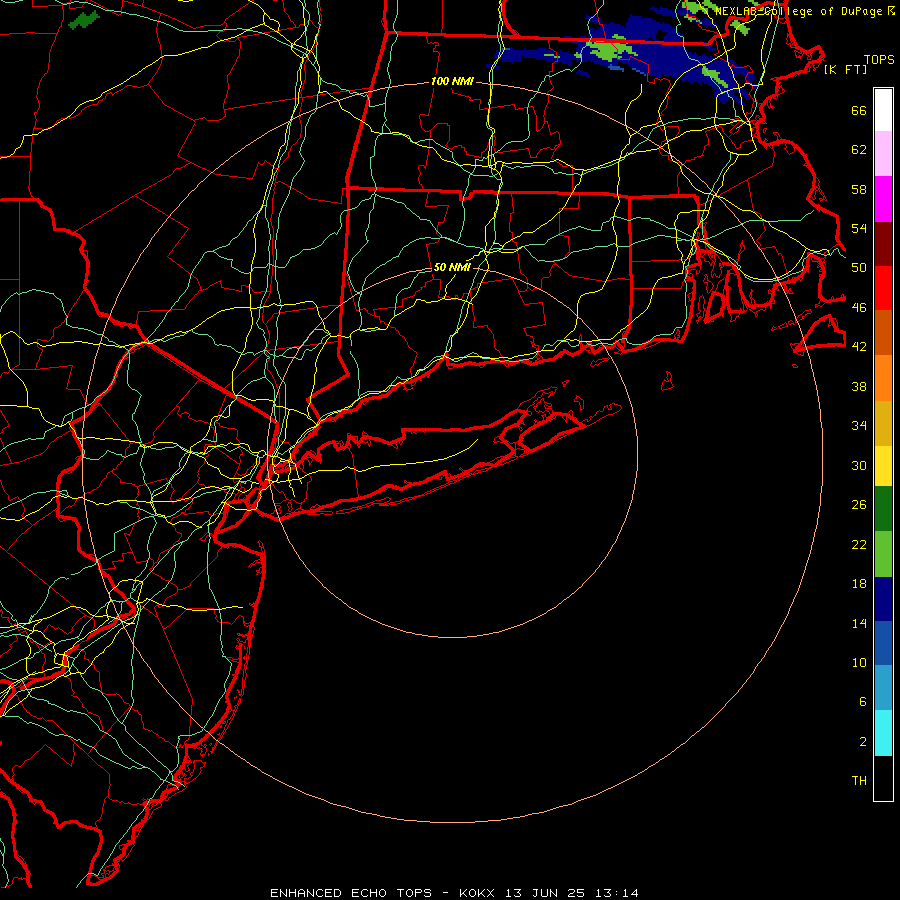
Task: Click the "TH" threshold legend label
Action: coord(859,781)
